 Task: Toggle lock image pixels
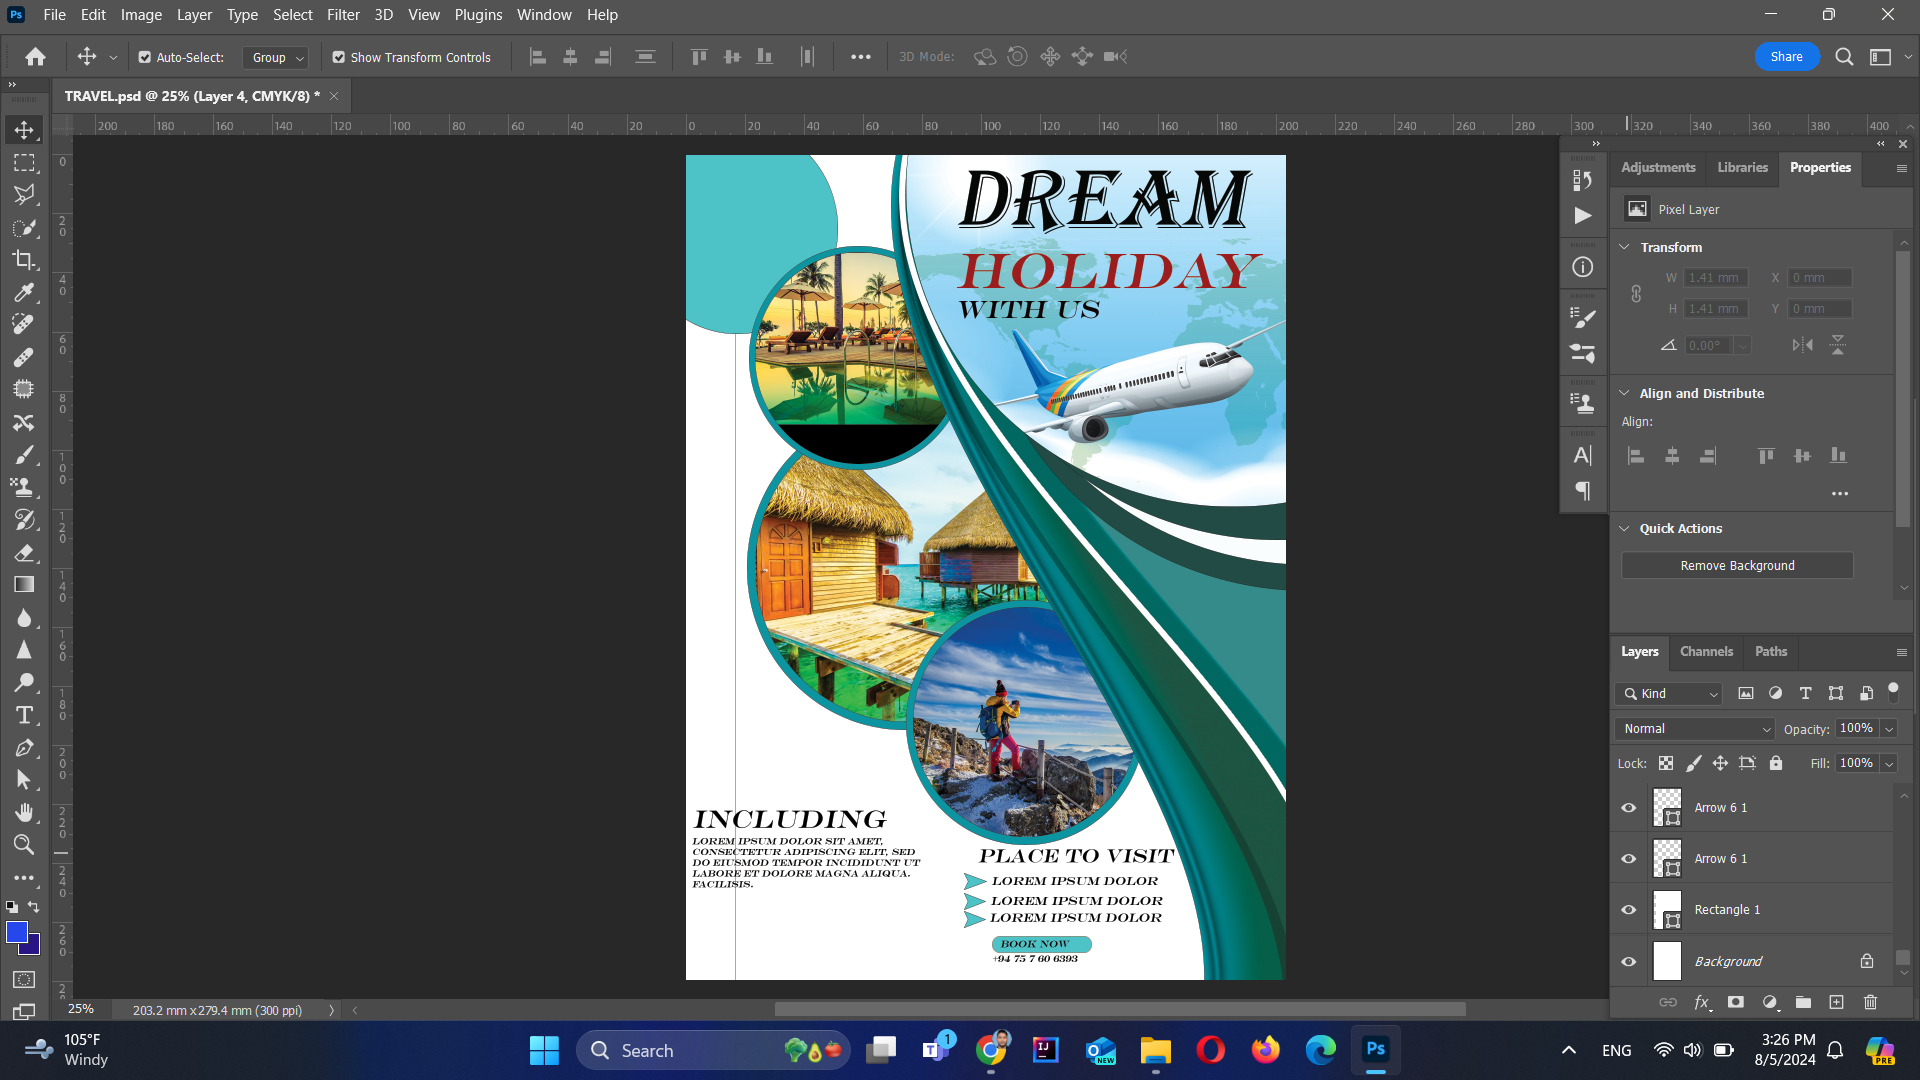1693,763
